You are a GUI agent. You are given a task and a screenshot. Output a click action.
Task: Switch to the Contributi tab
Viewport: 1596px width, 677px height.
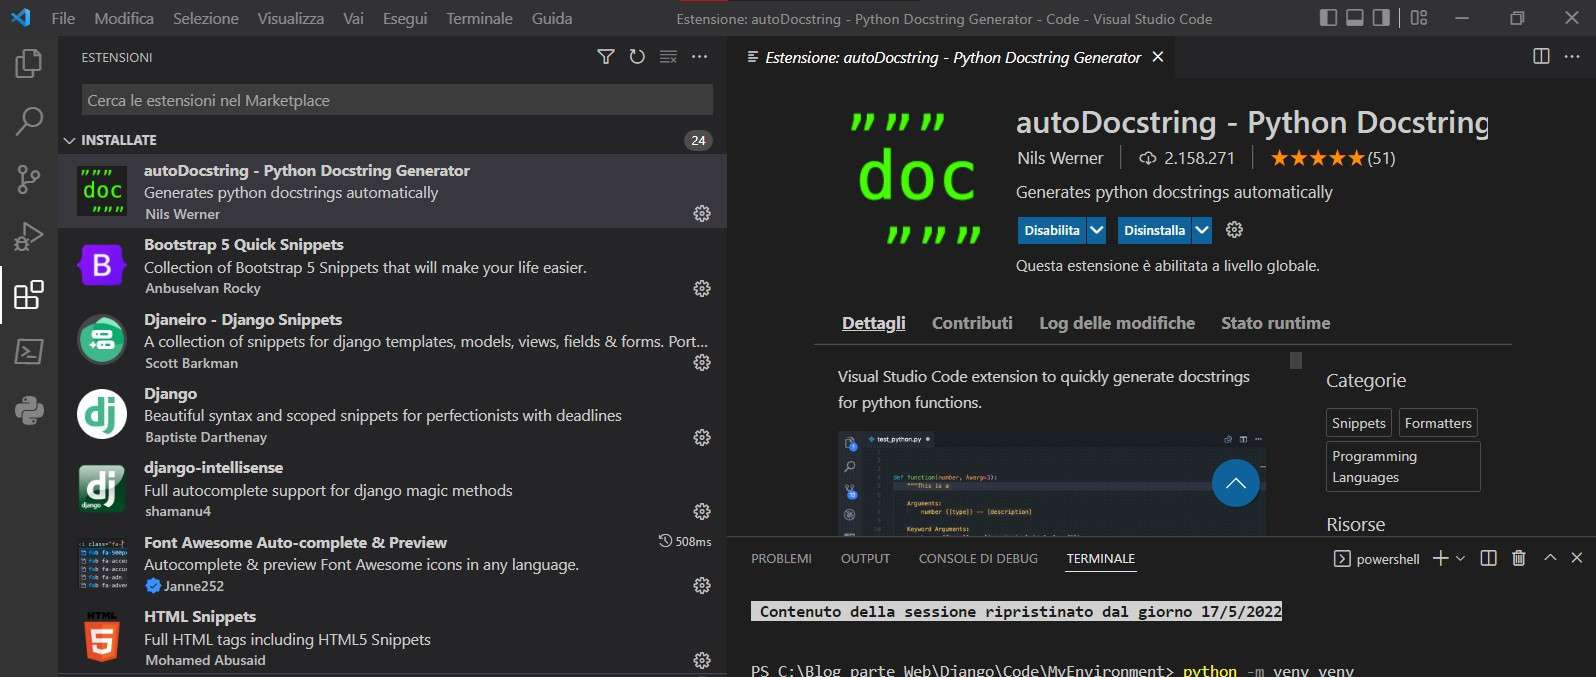(x=972, y=323)
